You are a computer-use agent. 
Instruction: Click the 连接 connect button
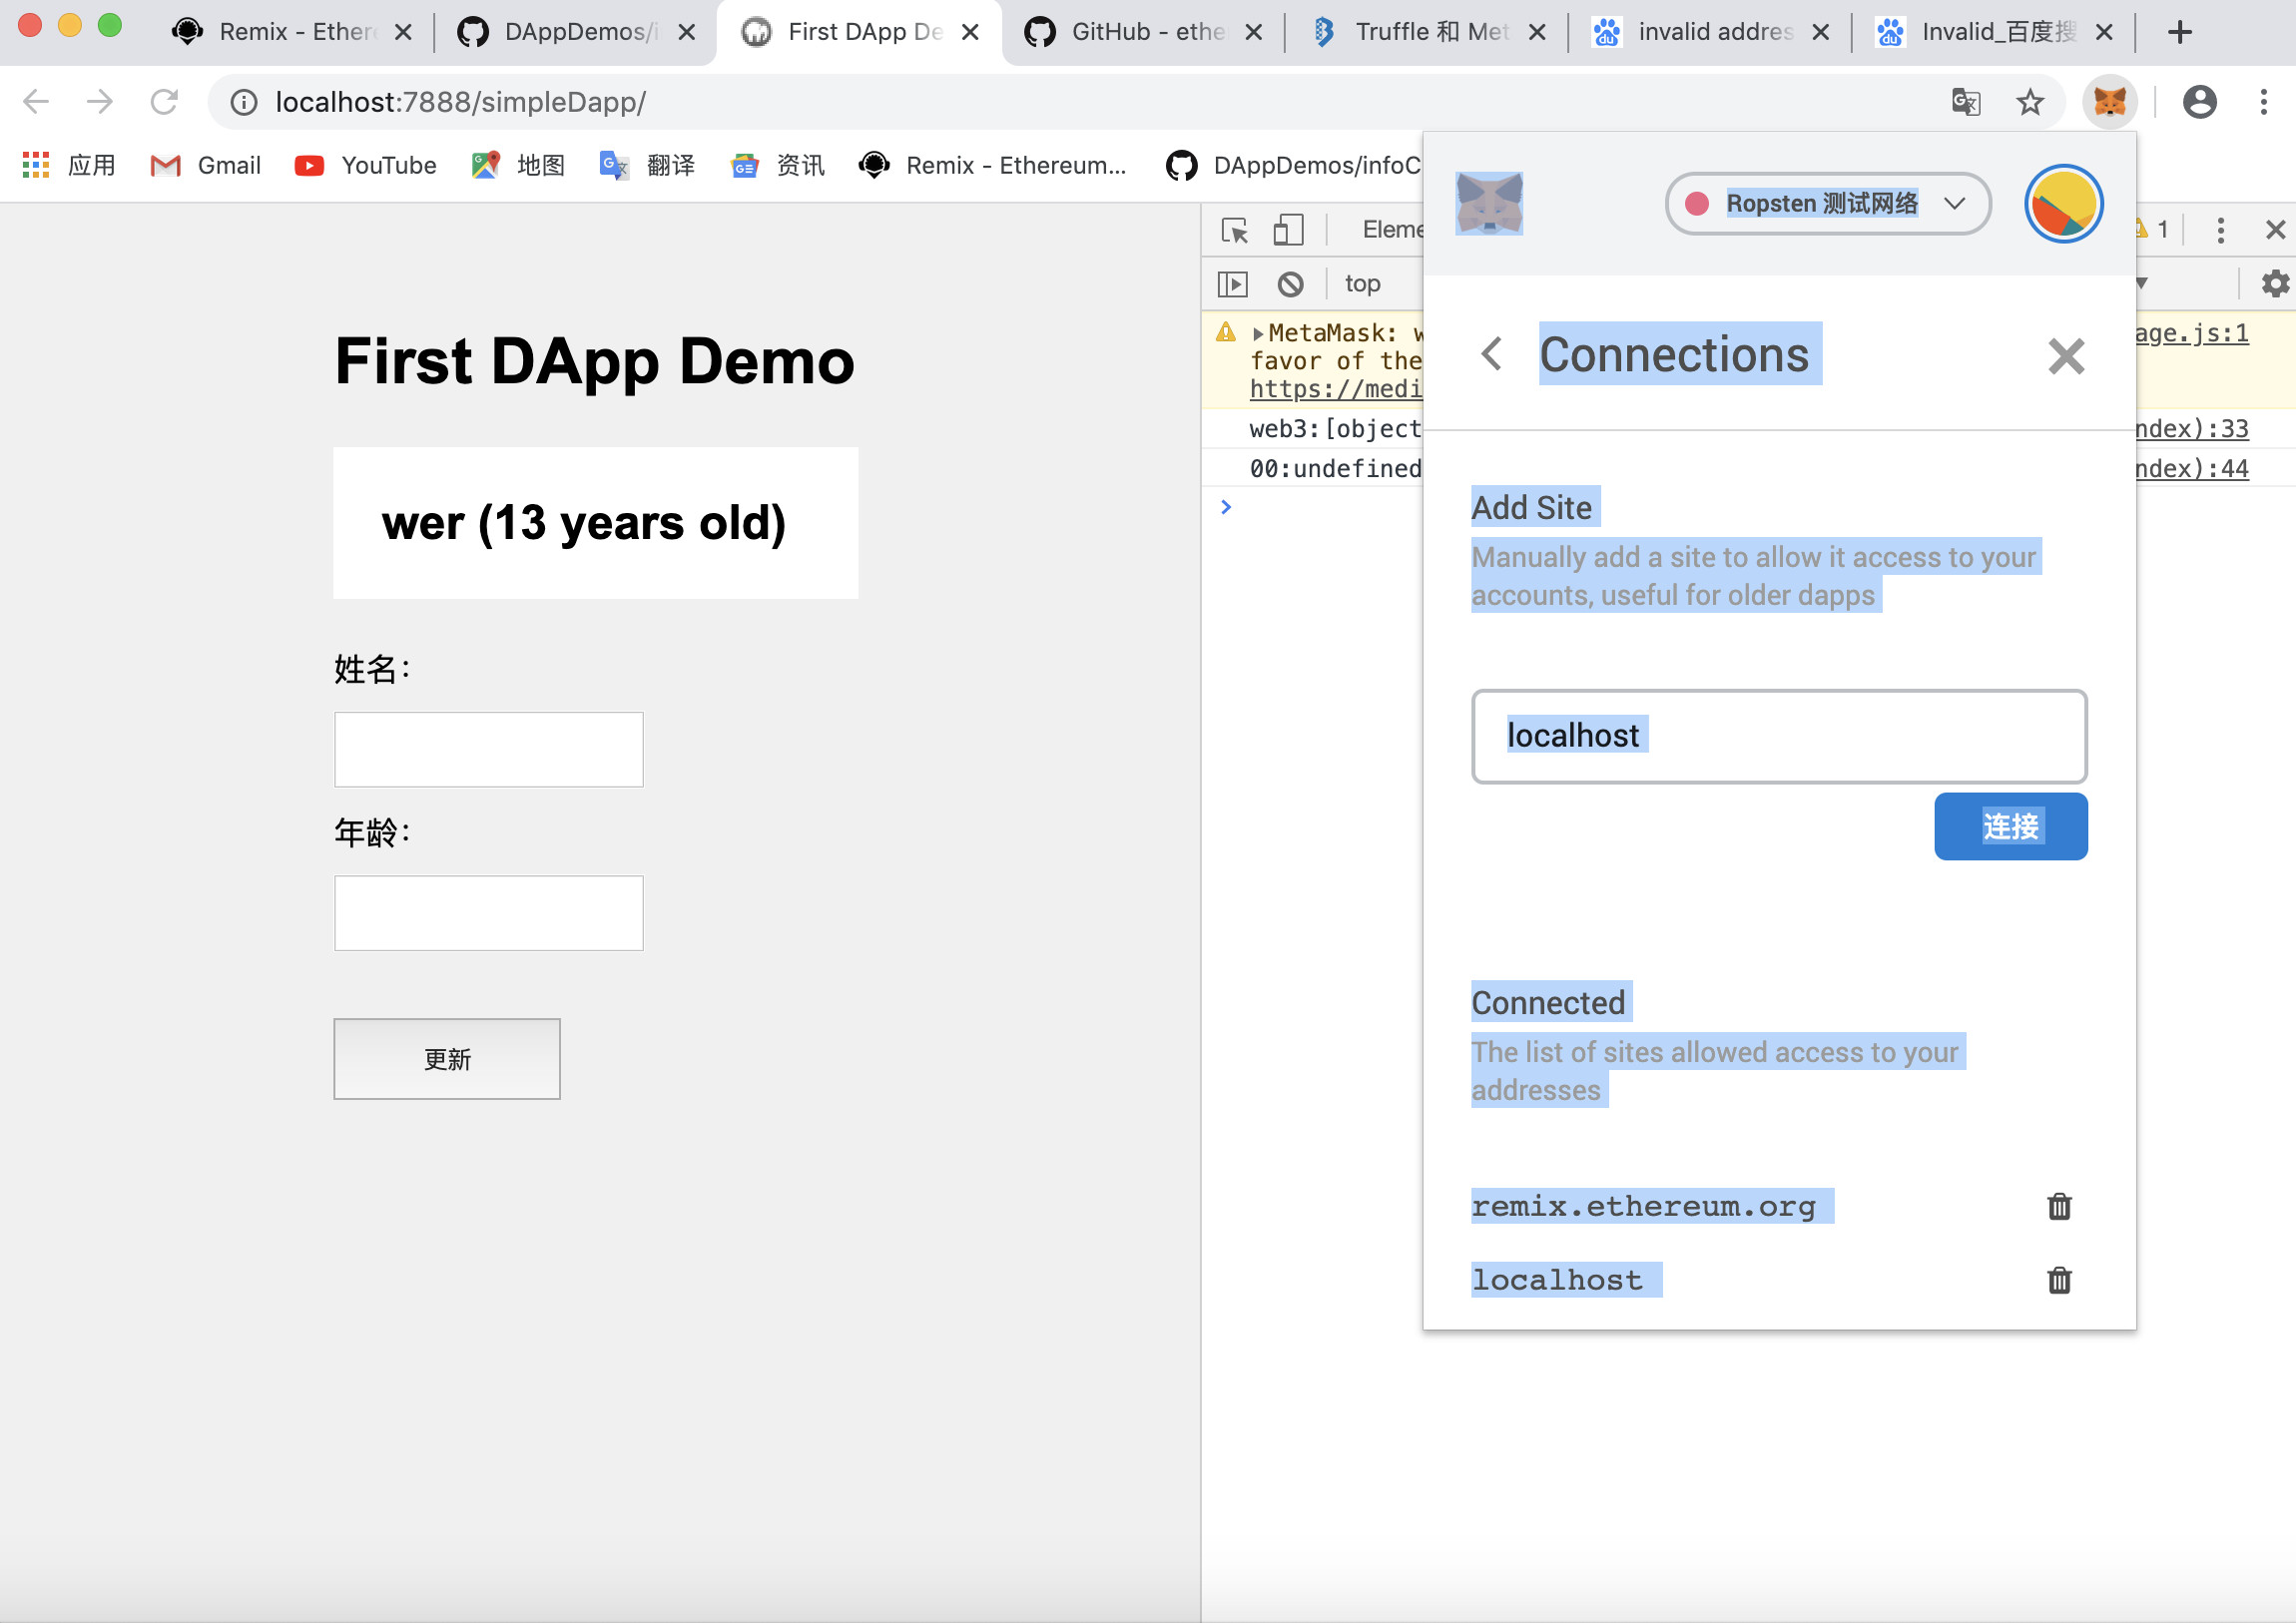[2010, 826]
